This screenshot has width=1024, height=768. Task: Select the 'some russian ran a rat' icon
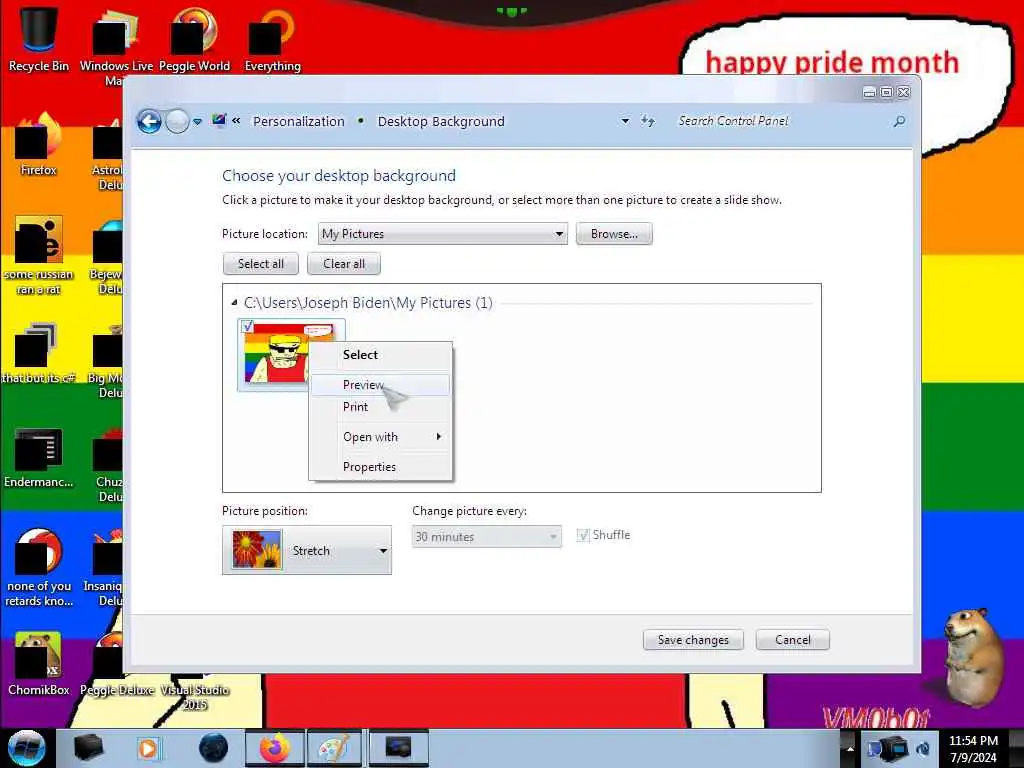pos(39,255)
